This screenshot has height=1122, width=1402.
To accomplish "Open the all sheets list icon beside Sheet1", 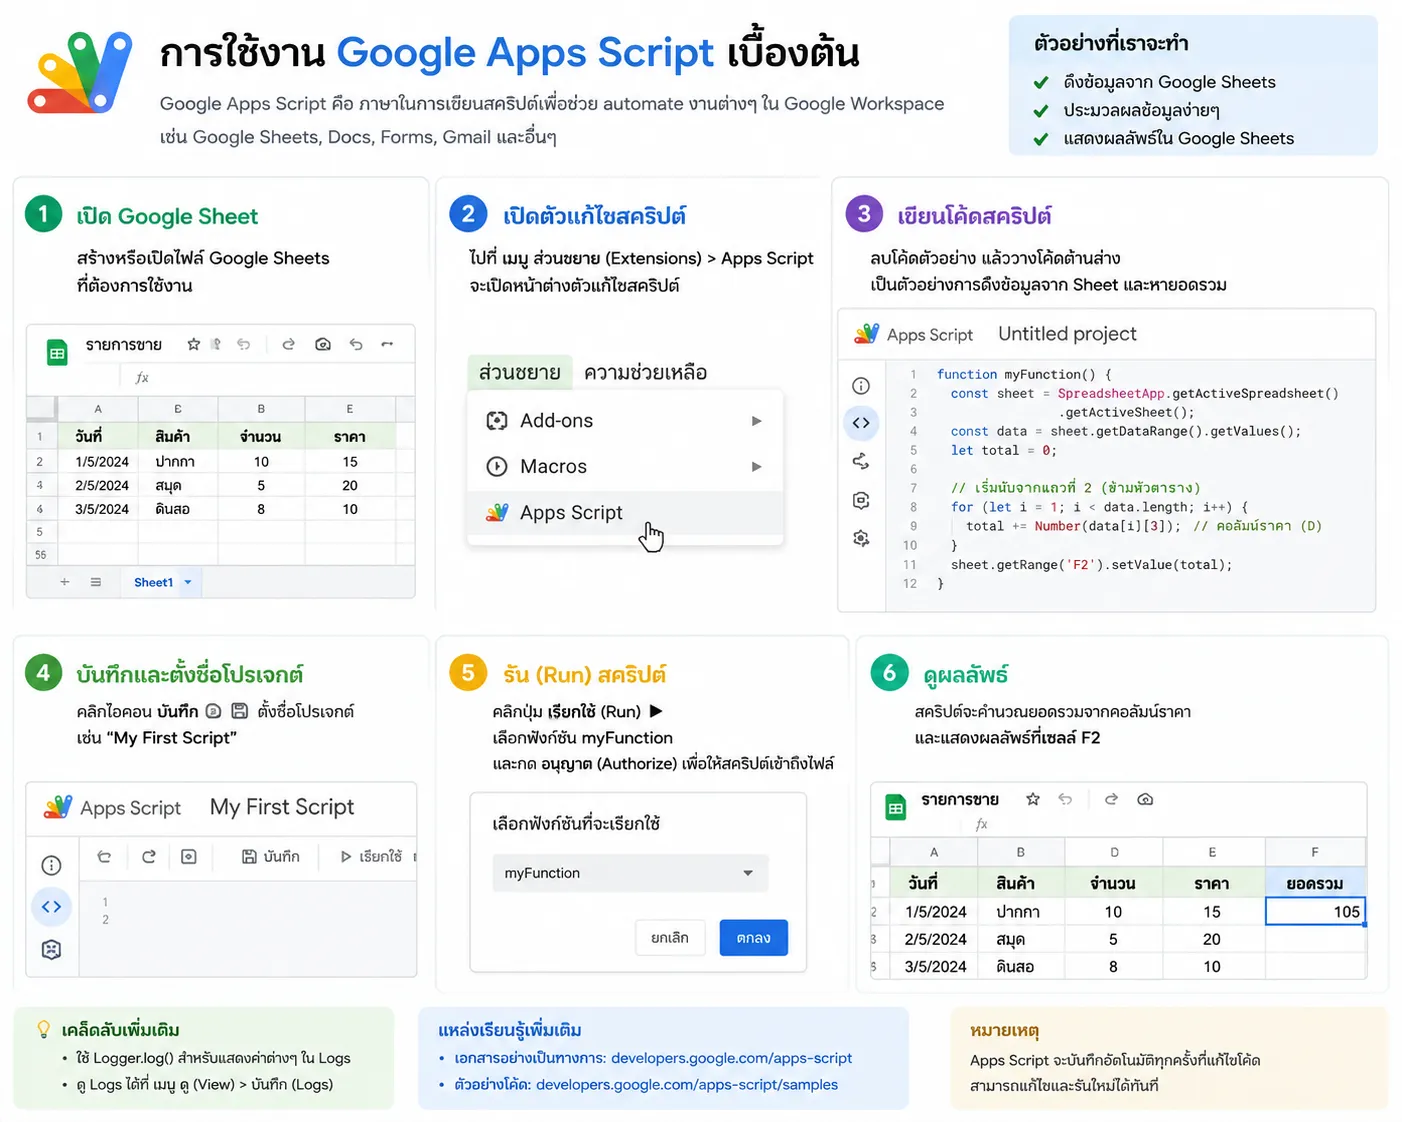I will 96,582.
